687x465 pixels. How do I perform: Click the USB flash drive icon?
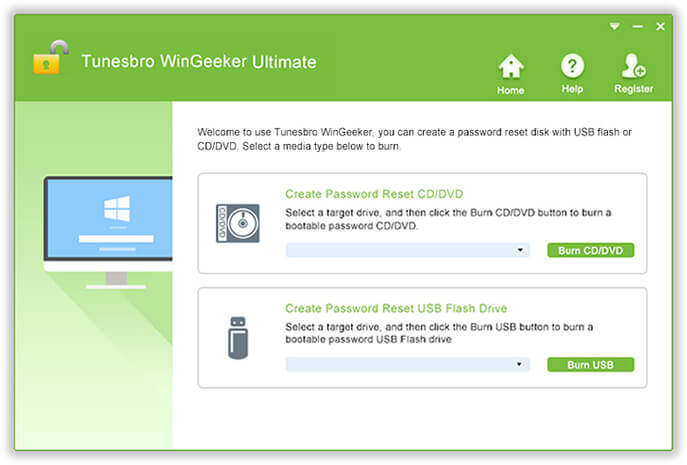click(x=238, y=338)
